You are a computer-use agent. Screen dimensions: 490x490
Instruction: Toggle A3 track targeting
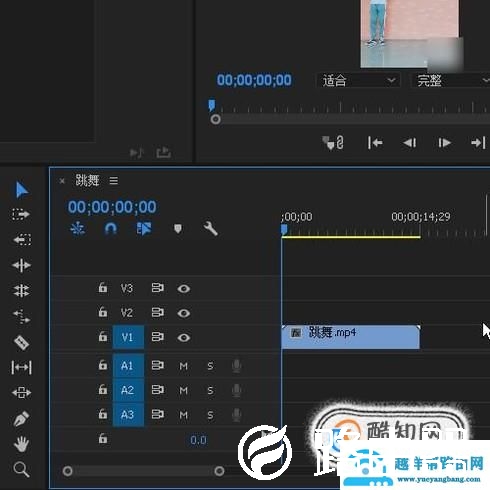[x=128, y=415]
